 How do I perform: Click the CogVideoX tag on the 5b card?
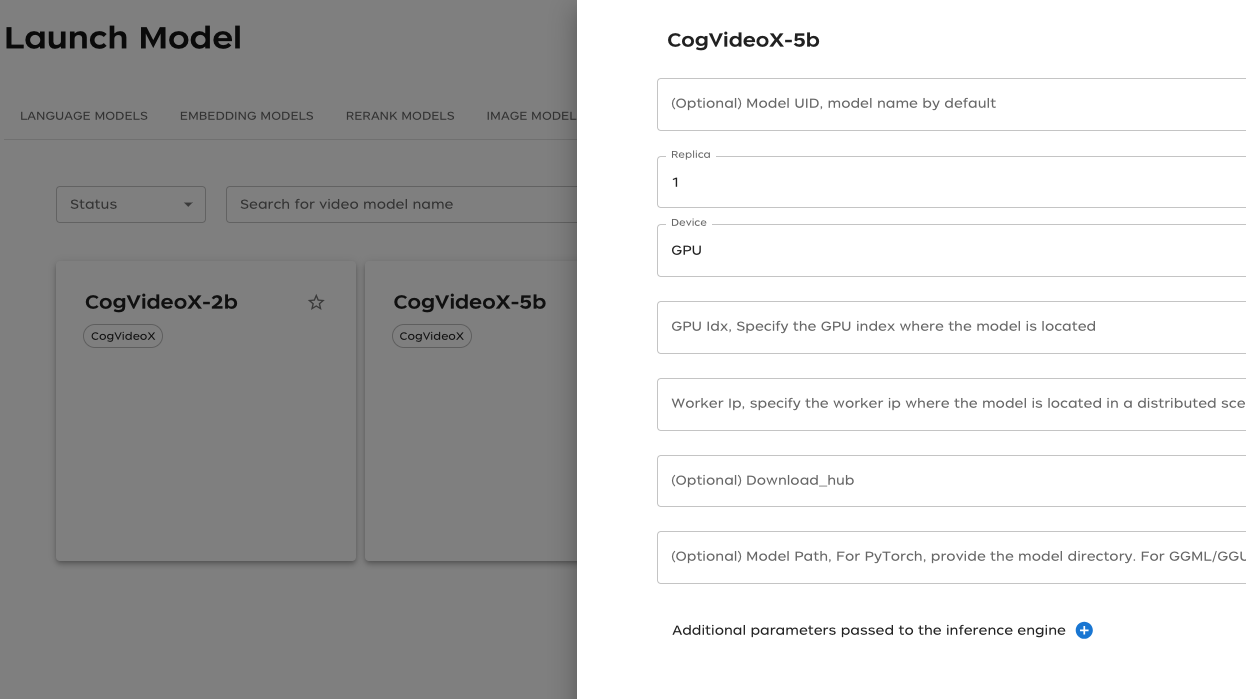[432, 336]
